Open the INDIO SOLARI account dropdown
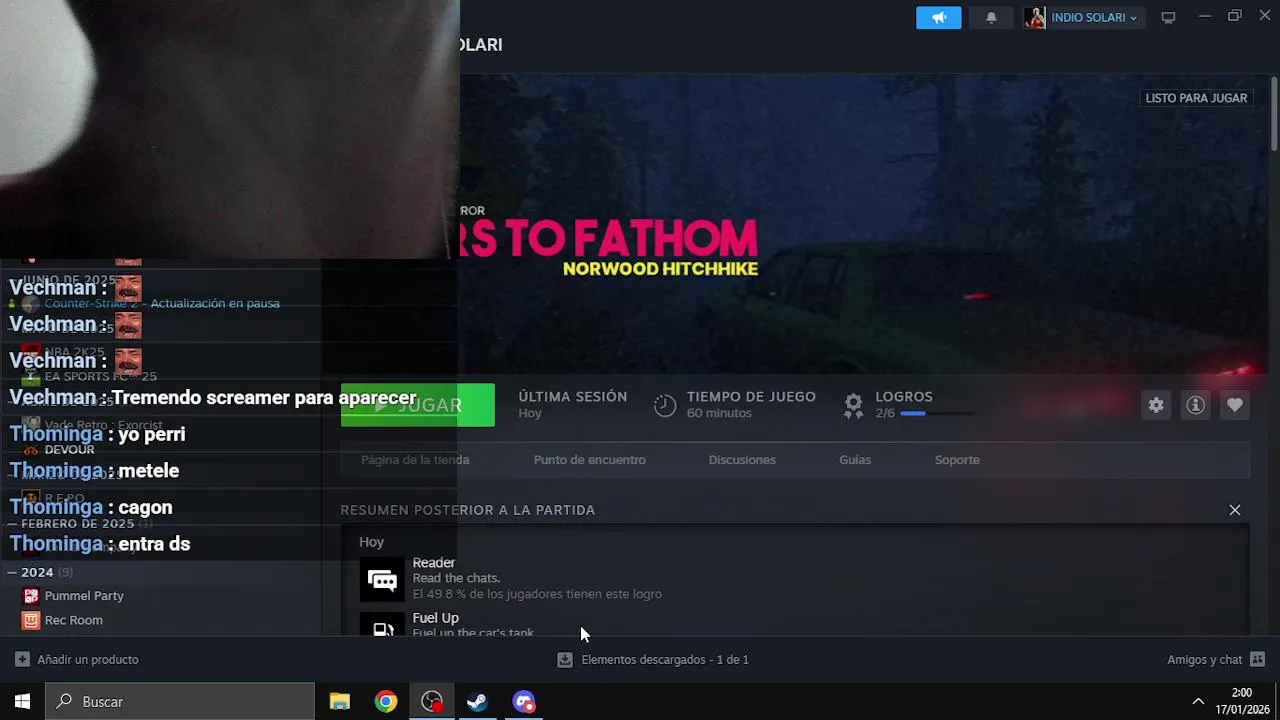Viewport: 1280px width, 720px height. click(x=1093, y=18)
